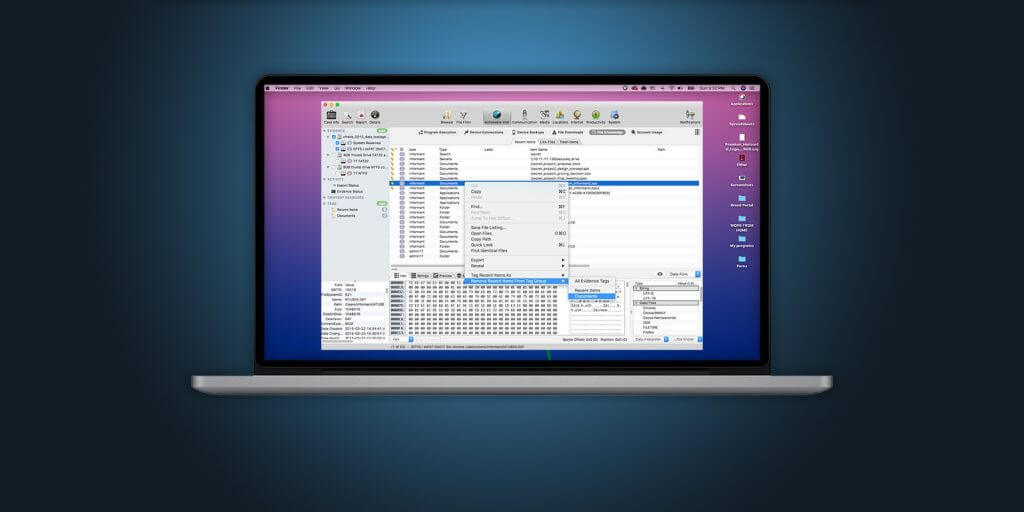1024x512 pixels.
Task: Click the Notifications toolbar icon
Action: [688, 115]
